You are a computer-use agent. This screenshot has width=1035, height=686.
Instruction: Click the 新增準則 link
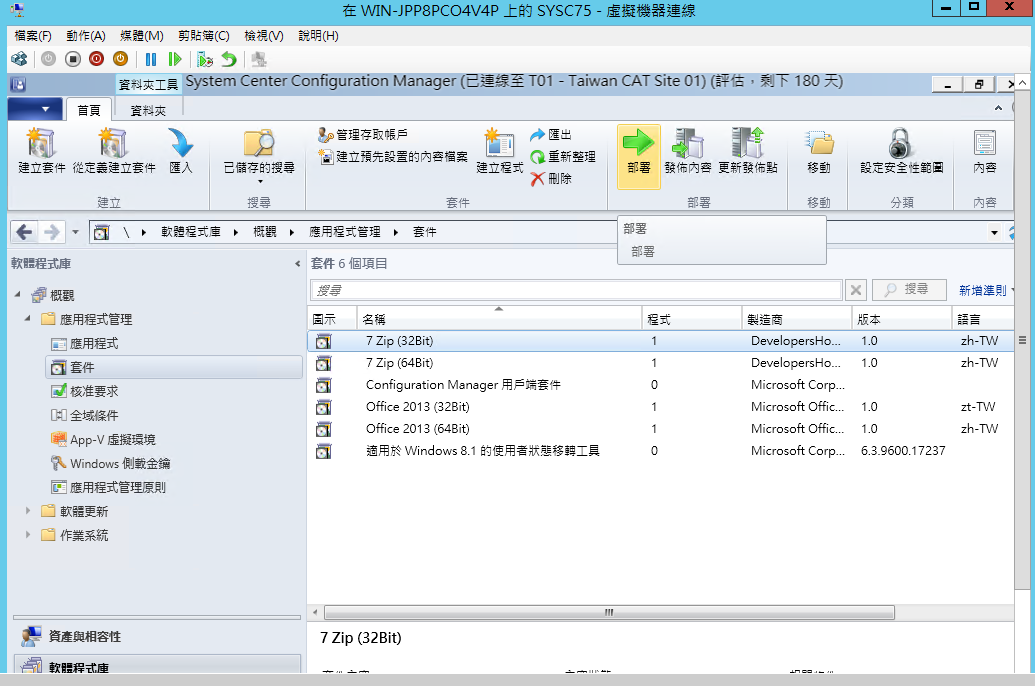(982, 290)
